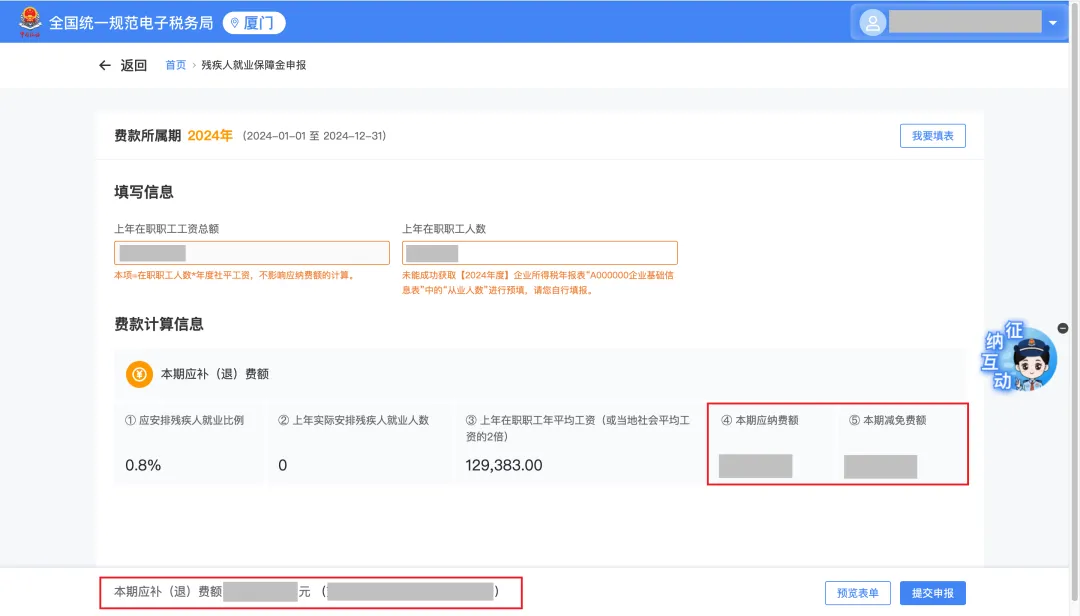Click the 返回 text label

(x=134, y=65)
